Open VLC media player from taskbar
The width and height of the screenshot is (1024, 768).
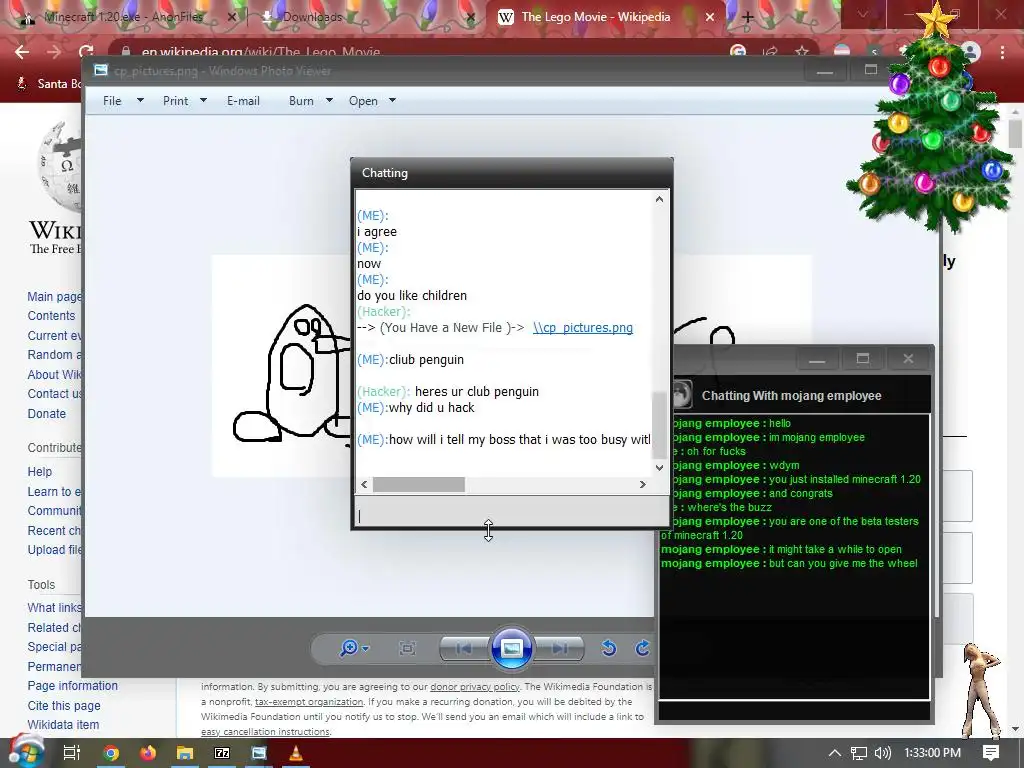point(296,753)
